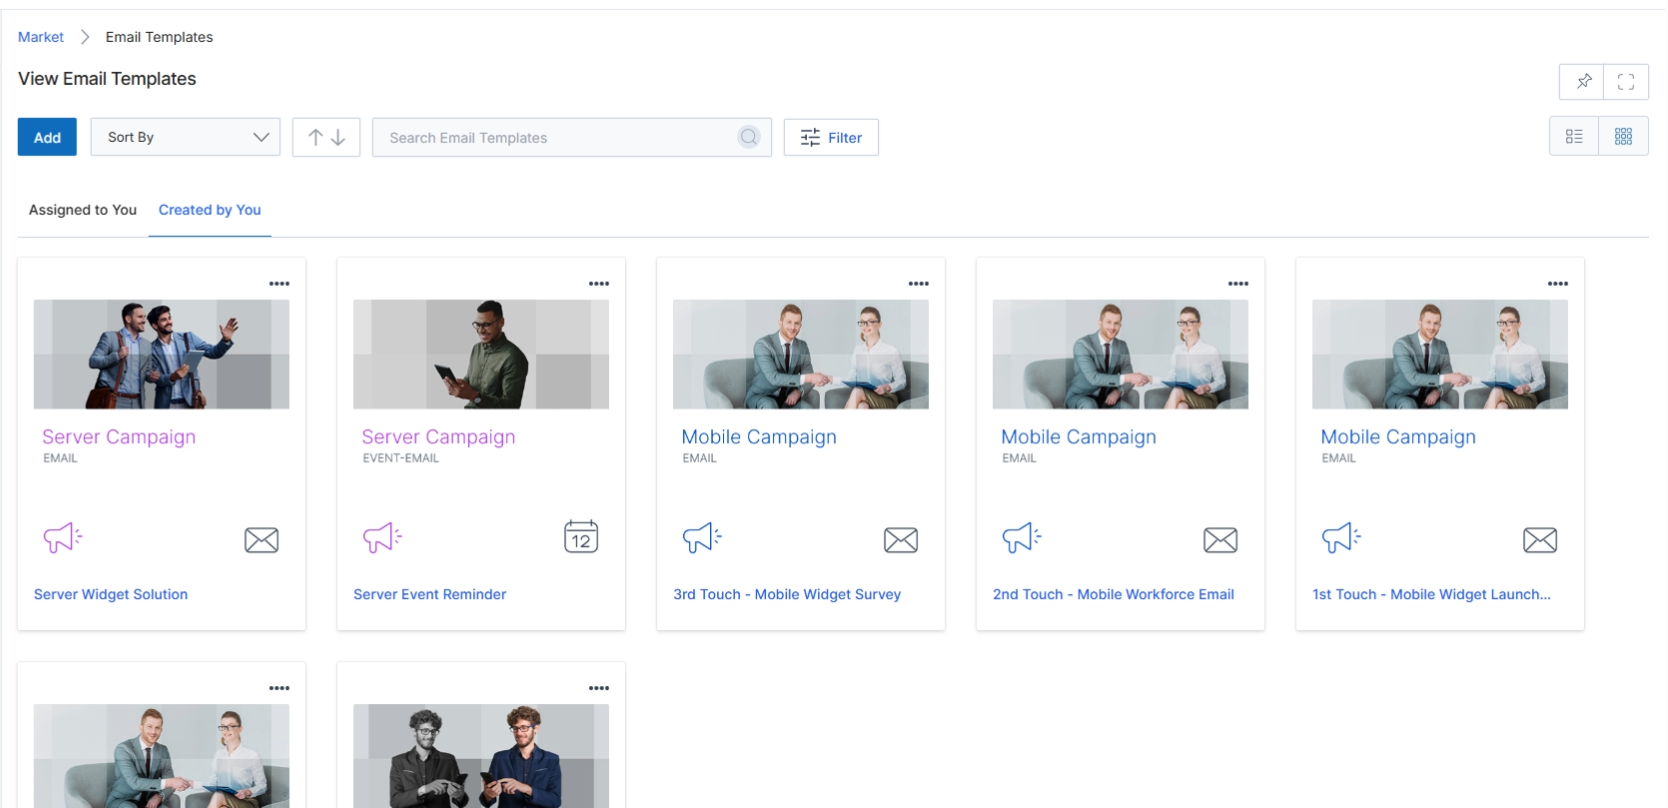Click calendar icon on Server Event Reminder card
The height and width of the screenshot is (808, 1668).
(x=581, y=537)
